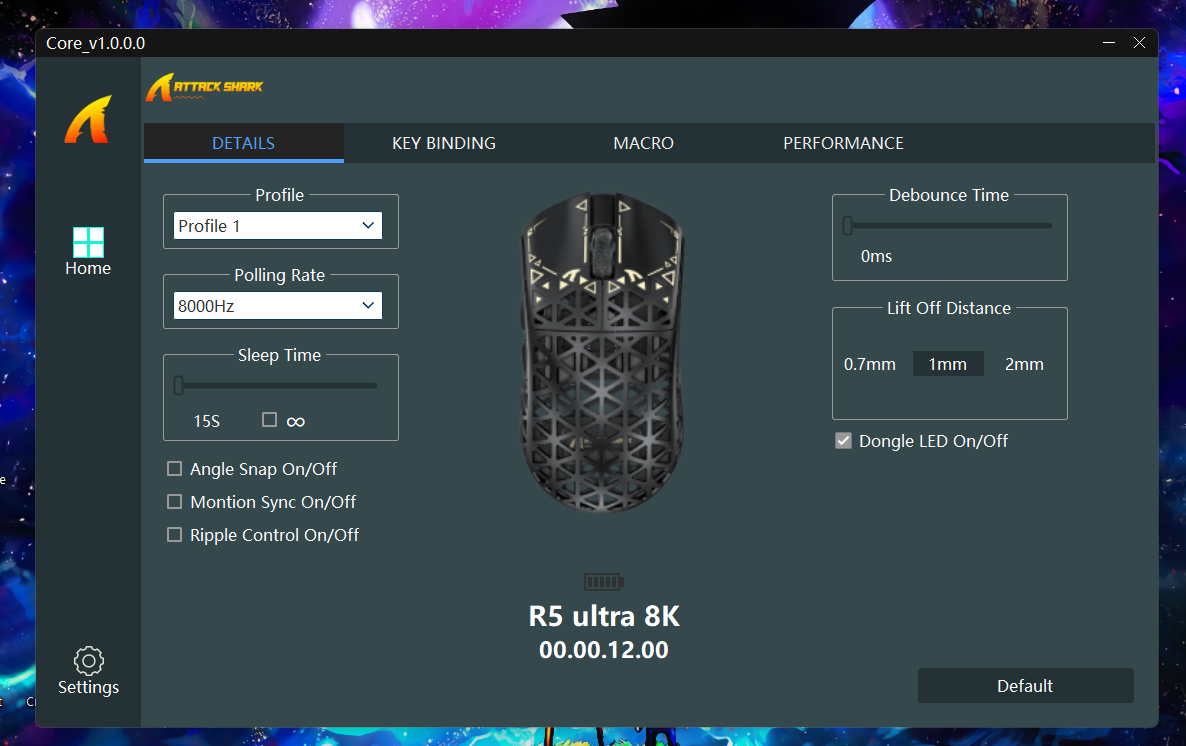Click the Sleep Time slider handle
1186x746 pixels.
coord(179,385)
